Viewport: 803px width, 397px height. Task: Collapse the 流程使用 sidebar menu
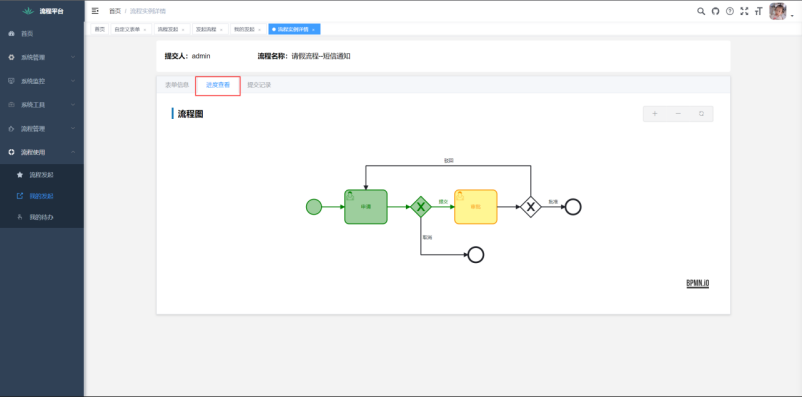[x=42, y=152]
